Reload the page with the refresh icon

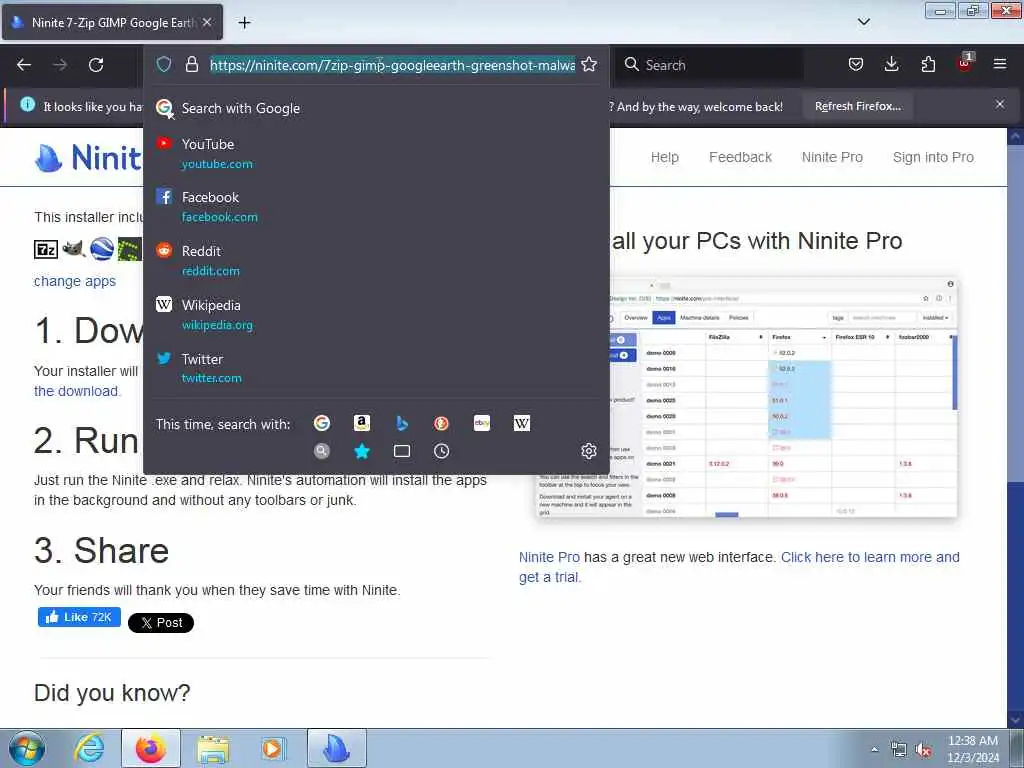96,65
